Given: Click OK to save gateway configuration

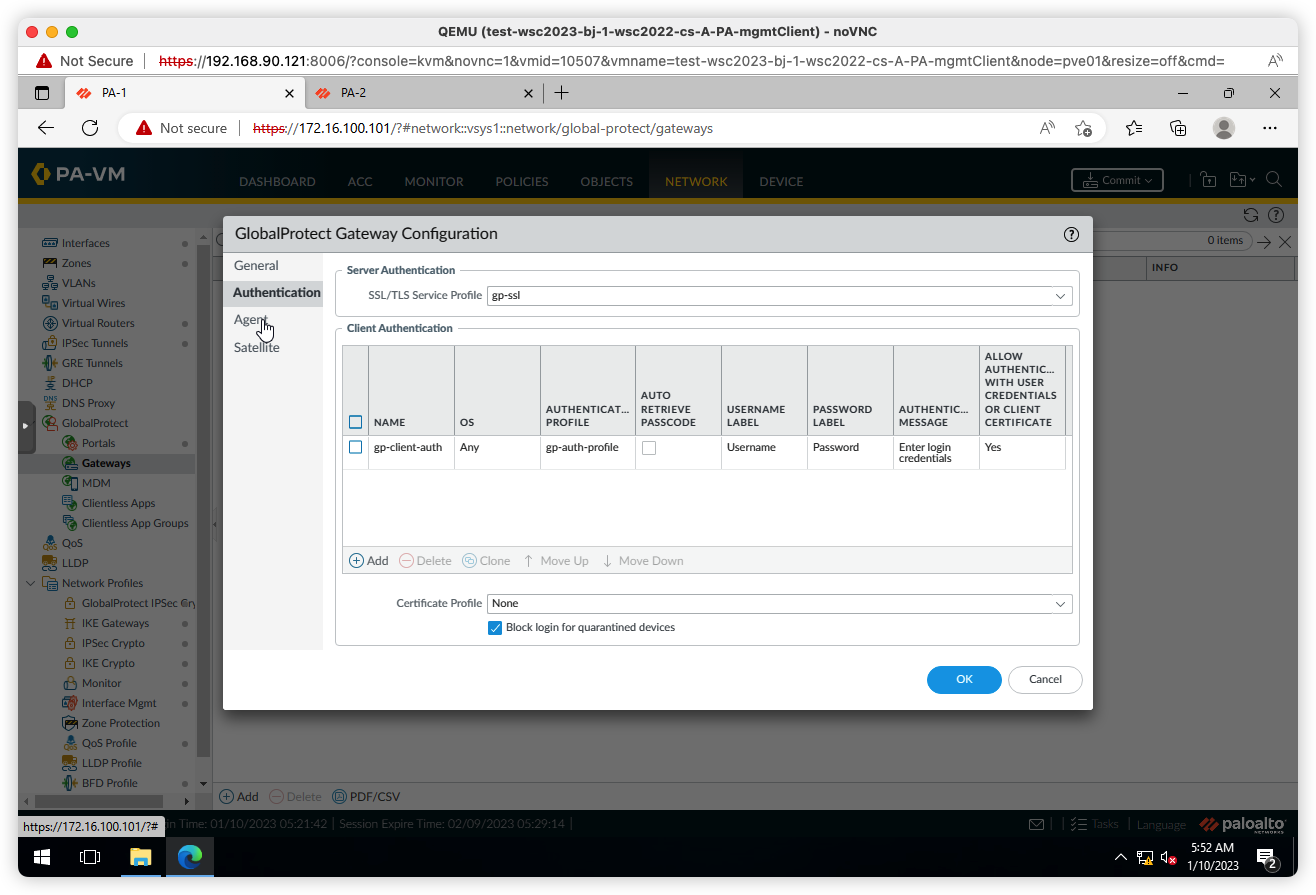Looking at the screenshot, I should (x=964, y=679).
